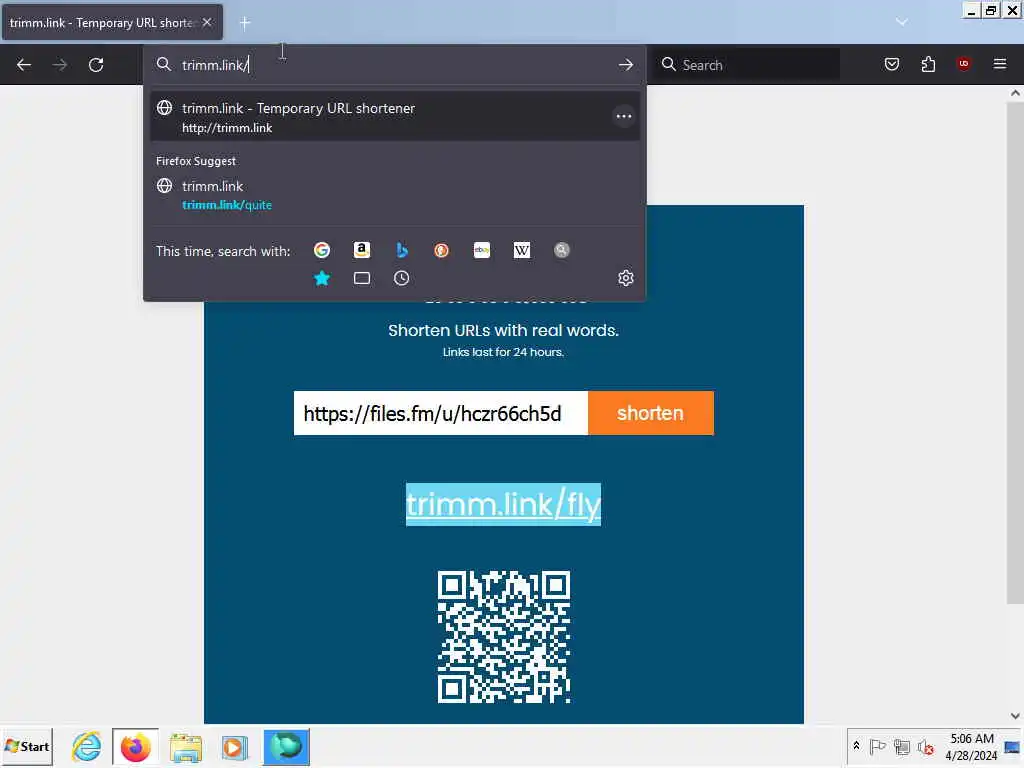Click the forward navigation arrow
This screenshot has height=768, width=1024.
pos(60,65)
